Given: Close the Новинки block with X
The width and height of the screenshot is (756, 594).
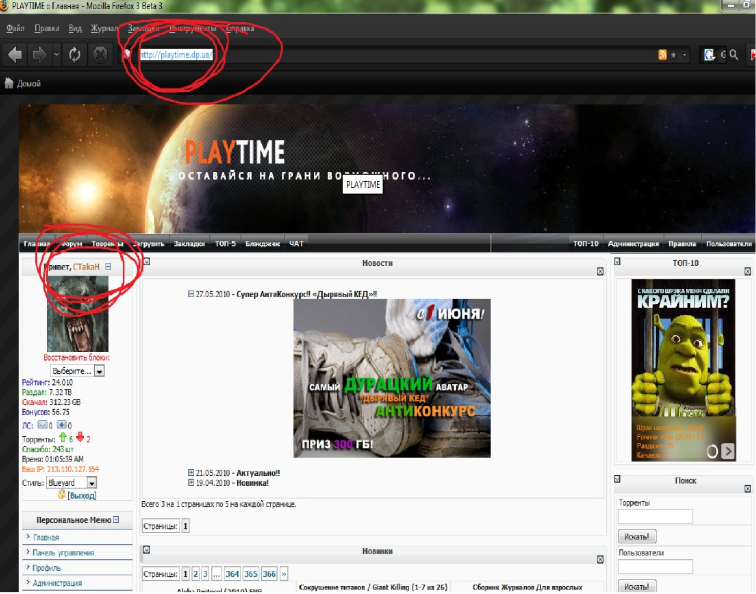Looking at the screenshot, I should pyautogui.click(x=600, y=559).
